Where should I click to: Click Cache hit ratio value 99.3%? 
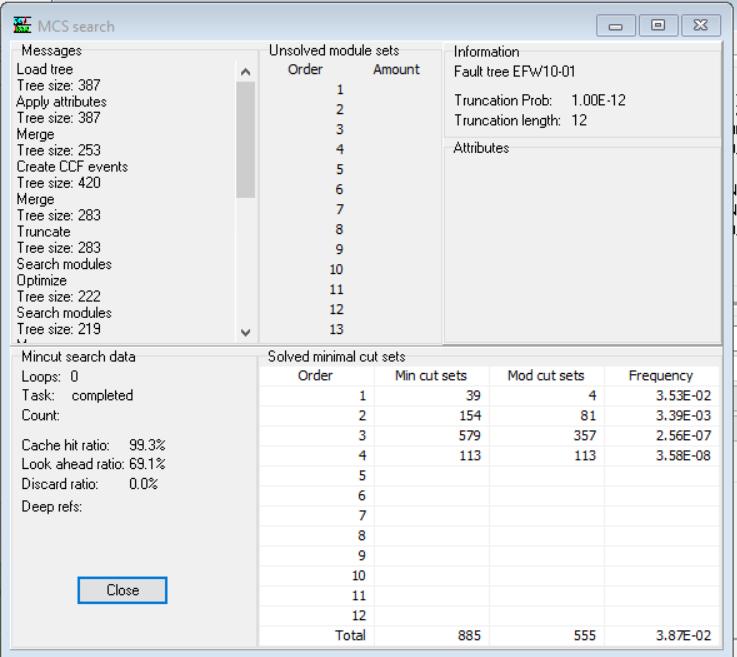(147, 445)
